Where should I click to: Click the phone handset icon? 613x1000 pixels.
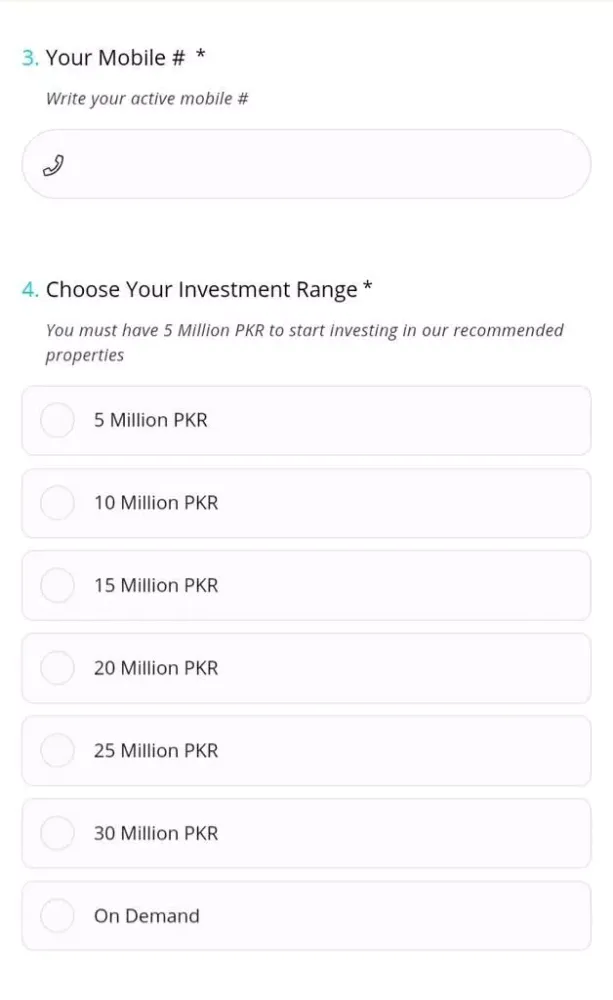[x=53, y=165]
